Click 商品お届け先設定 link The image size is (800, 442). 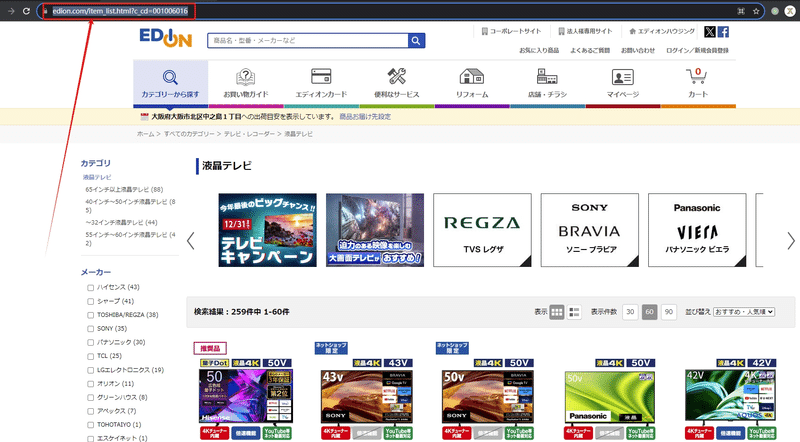[365, 116]
